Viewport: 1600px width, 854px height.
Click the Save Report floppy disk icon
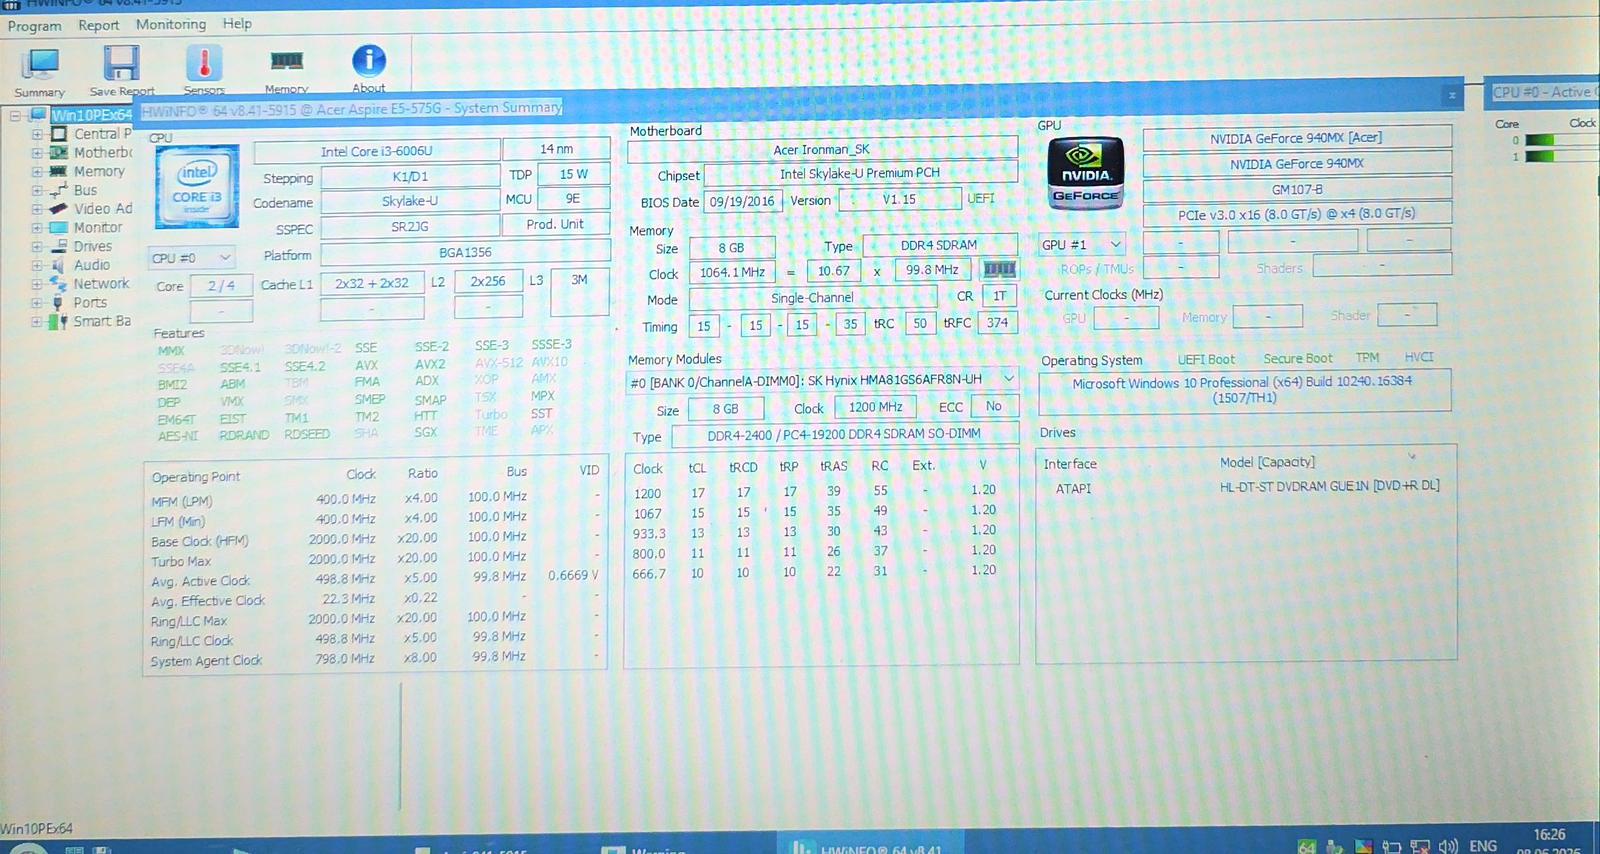[x=121, y=63]
